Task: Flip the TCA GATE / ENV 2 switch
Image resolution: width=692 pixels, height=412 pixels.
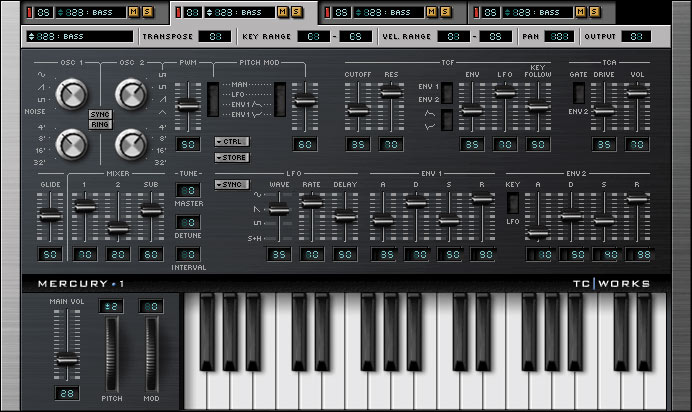Action: 579,93
